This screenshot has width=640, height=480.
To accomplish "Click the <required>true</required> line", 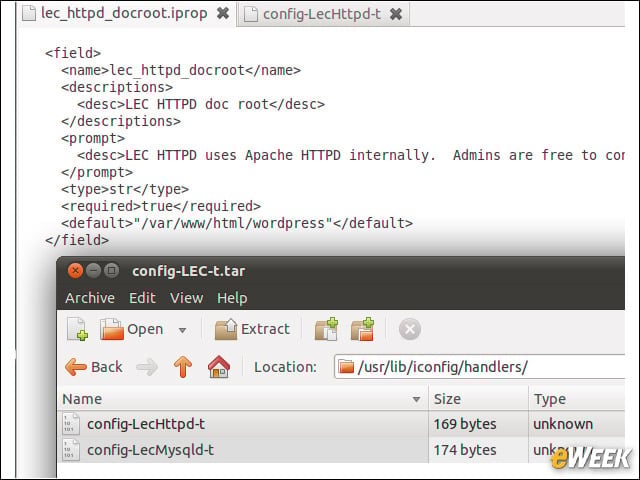I will [161, 206].
